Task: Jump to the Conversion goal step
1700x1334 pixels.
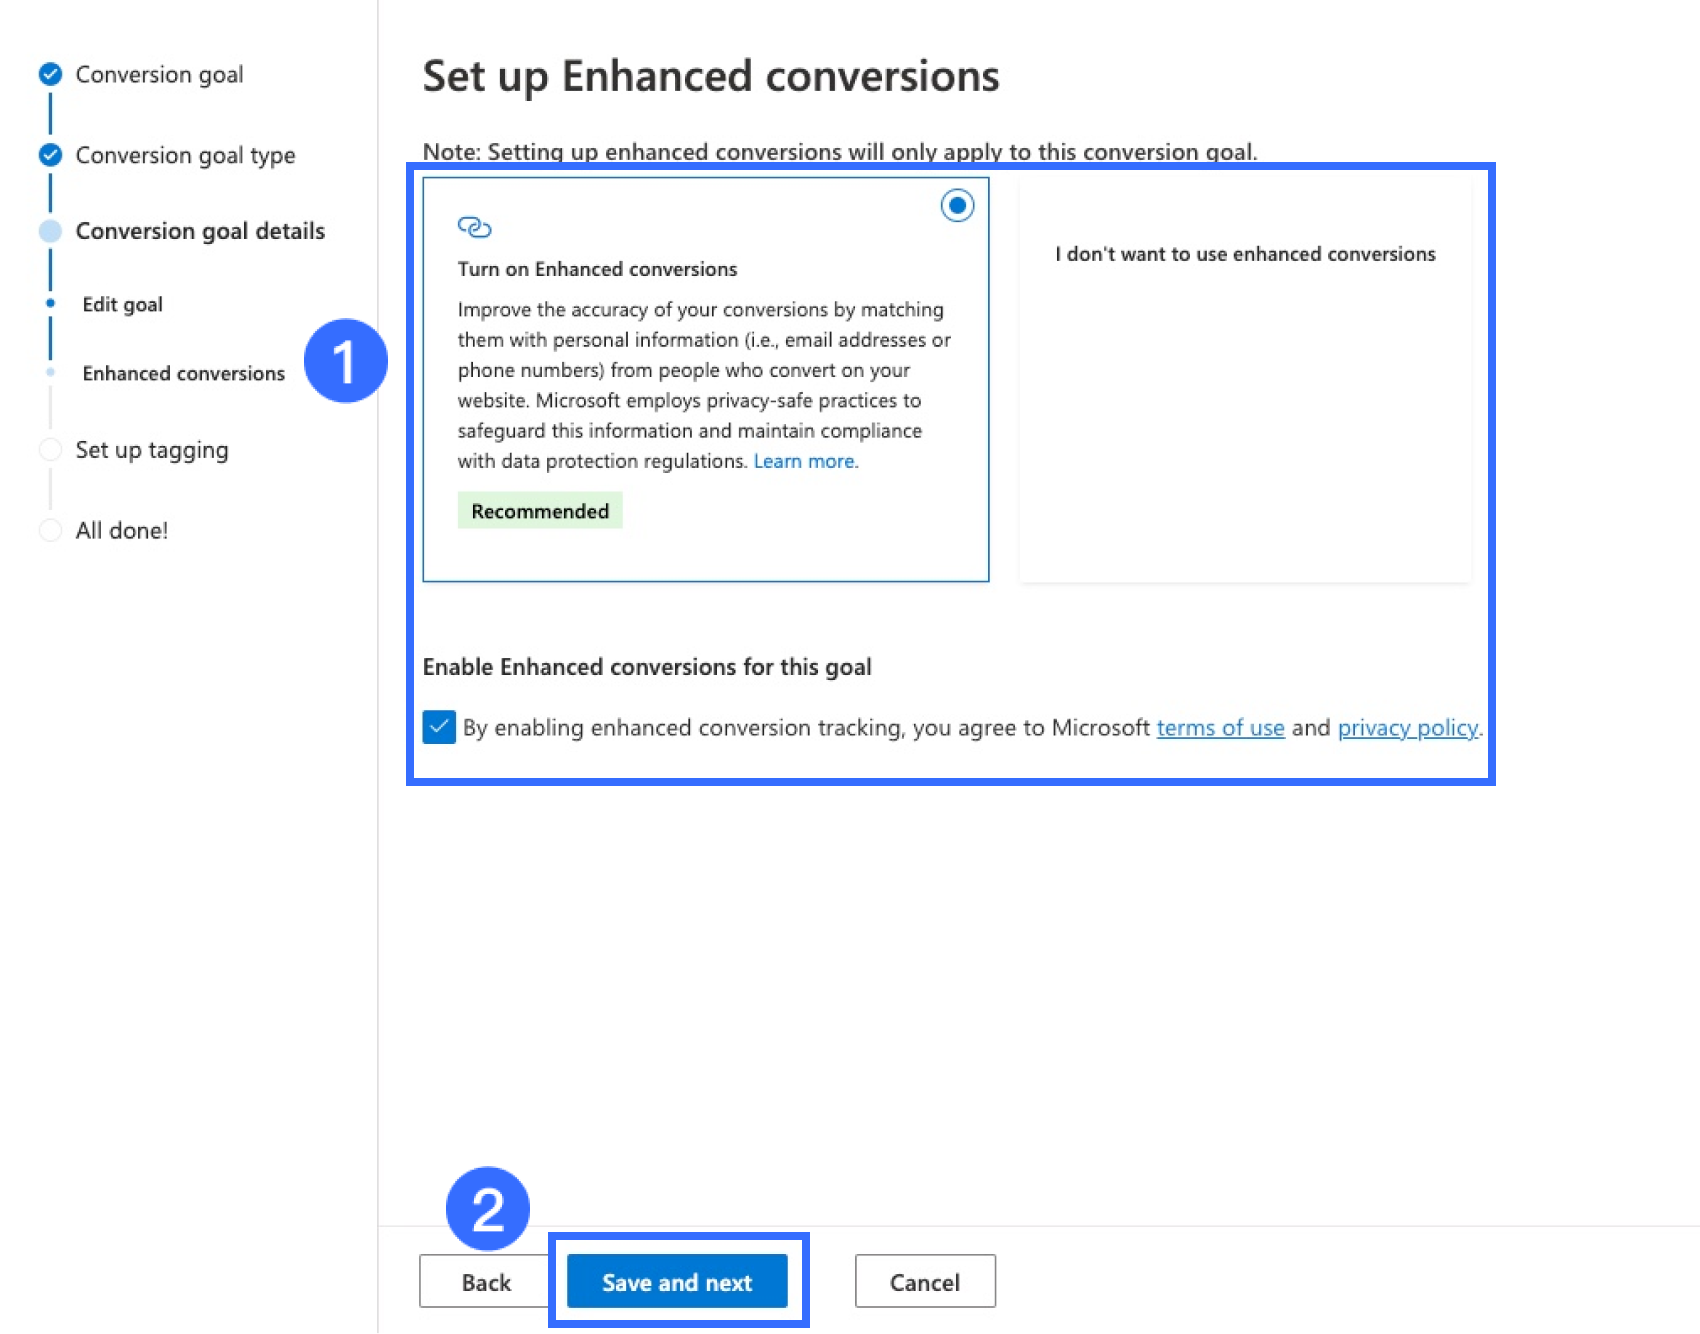Action: 159,75
